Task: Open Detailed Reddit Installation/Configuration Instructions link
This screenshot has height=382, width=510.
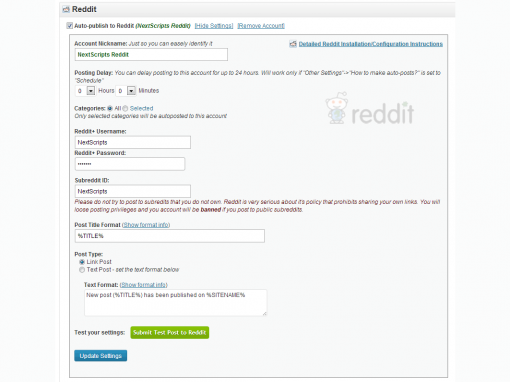Action: pyautogui.click(x=371, y=44)
